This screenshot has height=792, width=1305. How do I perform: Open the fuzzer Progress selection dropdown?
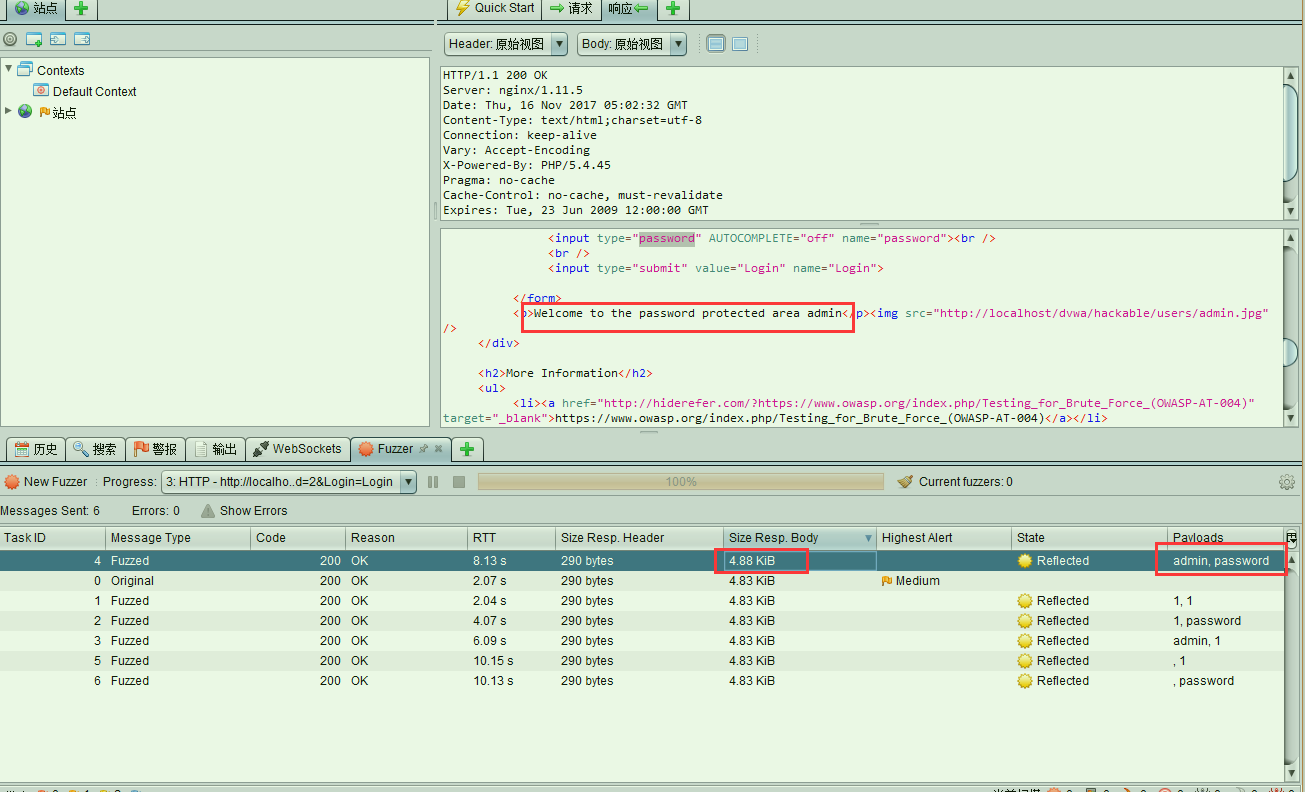pos(408,482)
